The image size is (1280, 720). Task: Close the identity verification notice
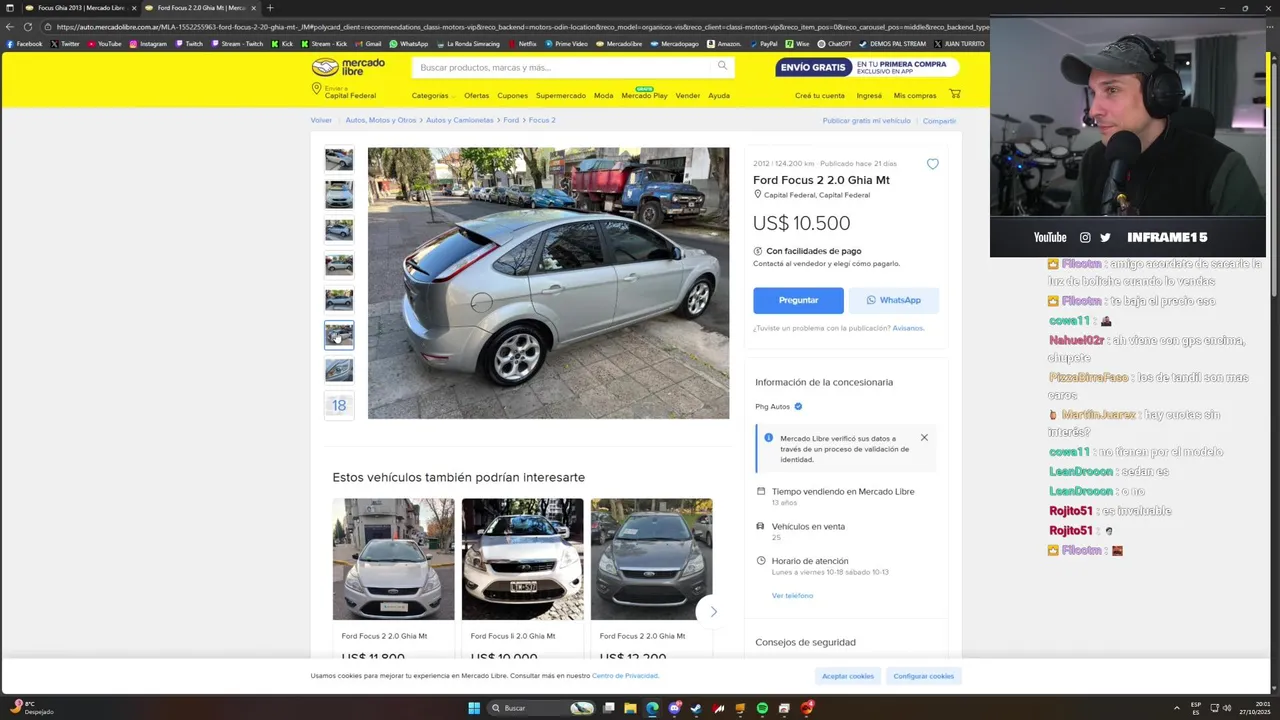pos(924,437)
